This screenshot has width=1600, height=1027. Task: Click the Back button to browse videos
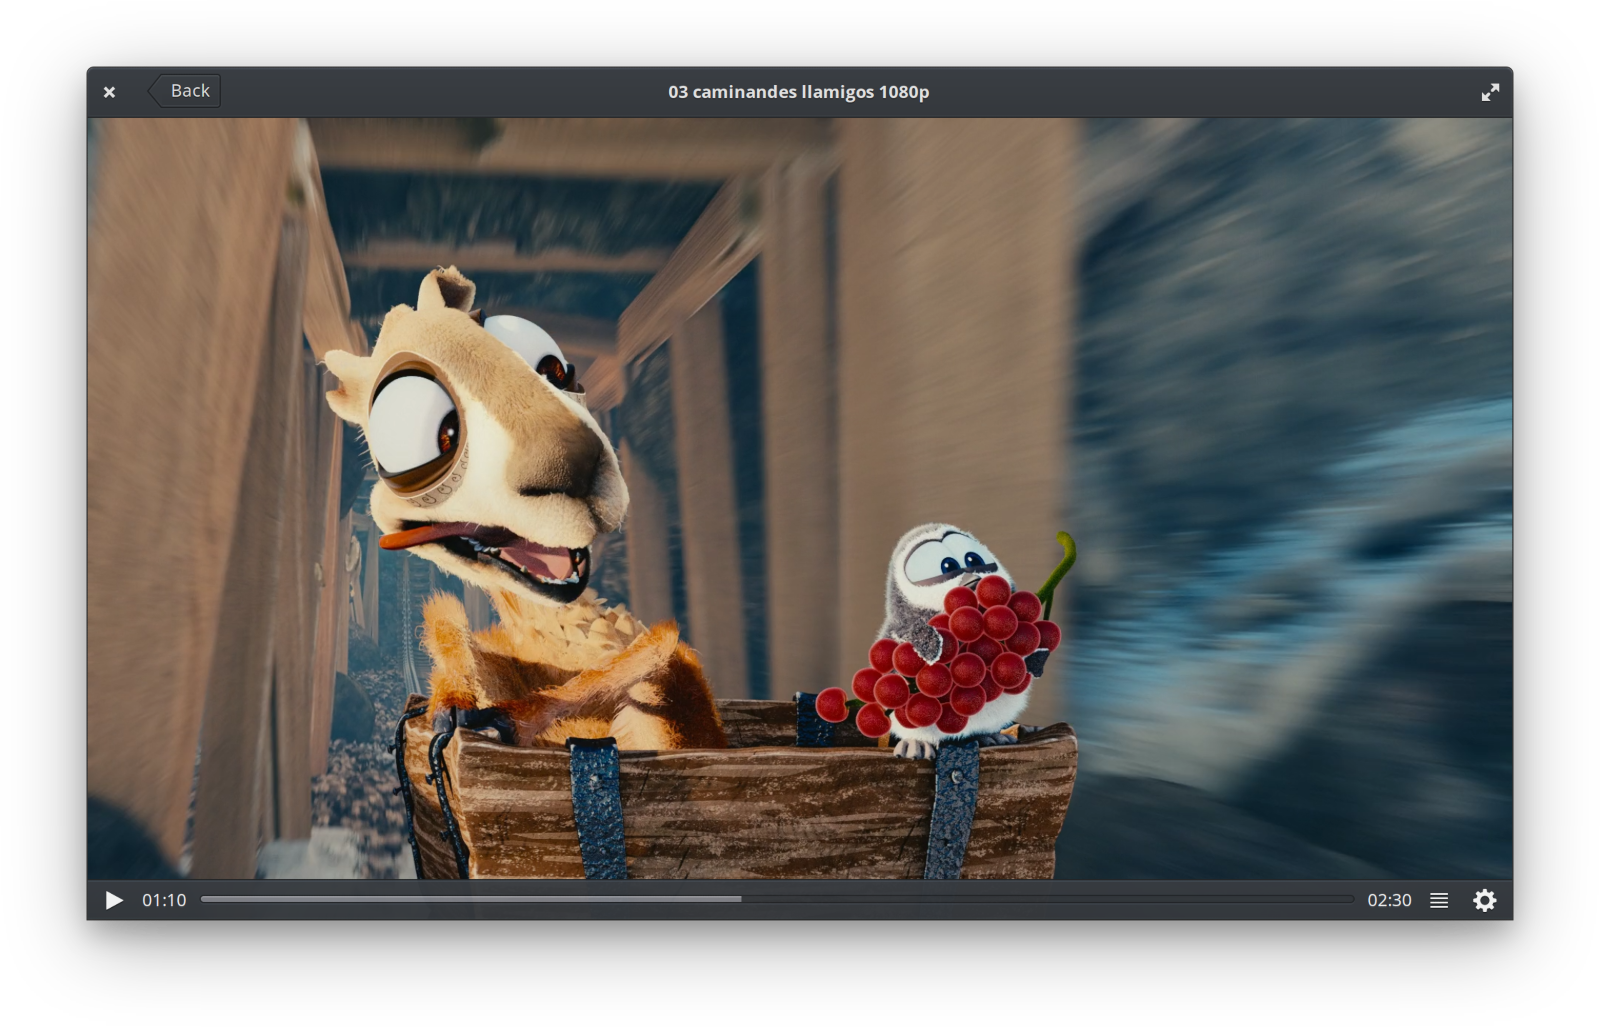point(184,91)
